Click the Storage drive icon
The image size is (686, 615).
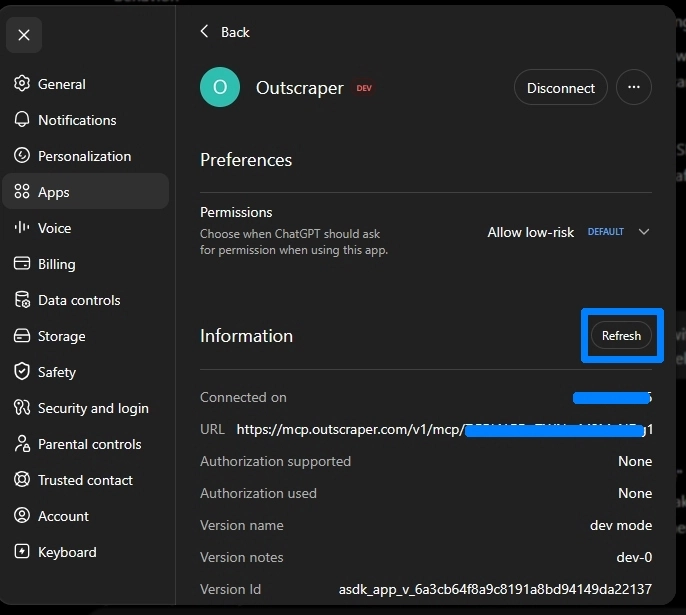tap(22, 336)
